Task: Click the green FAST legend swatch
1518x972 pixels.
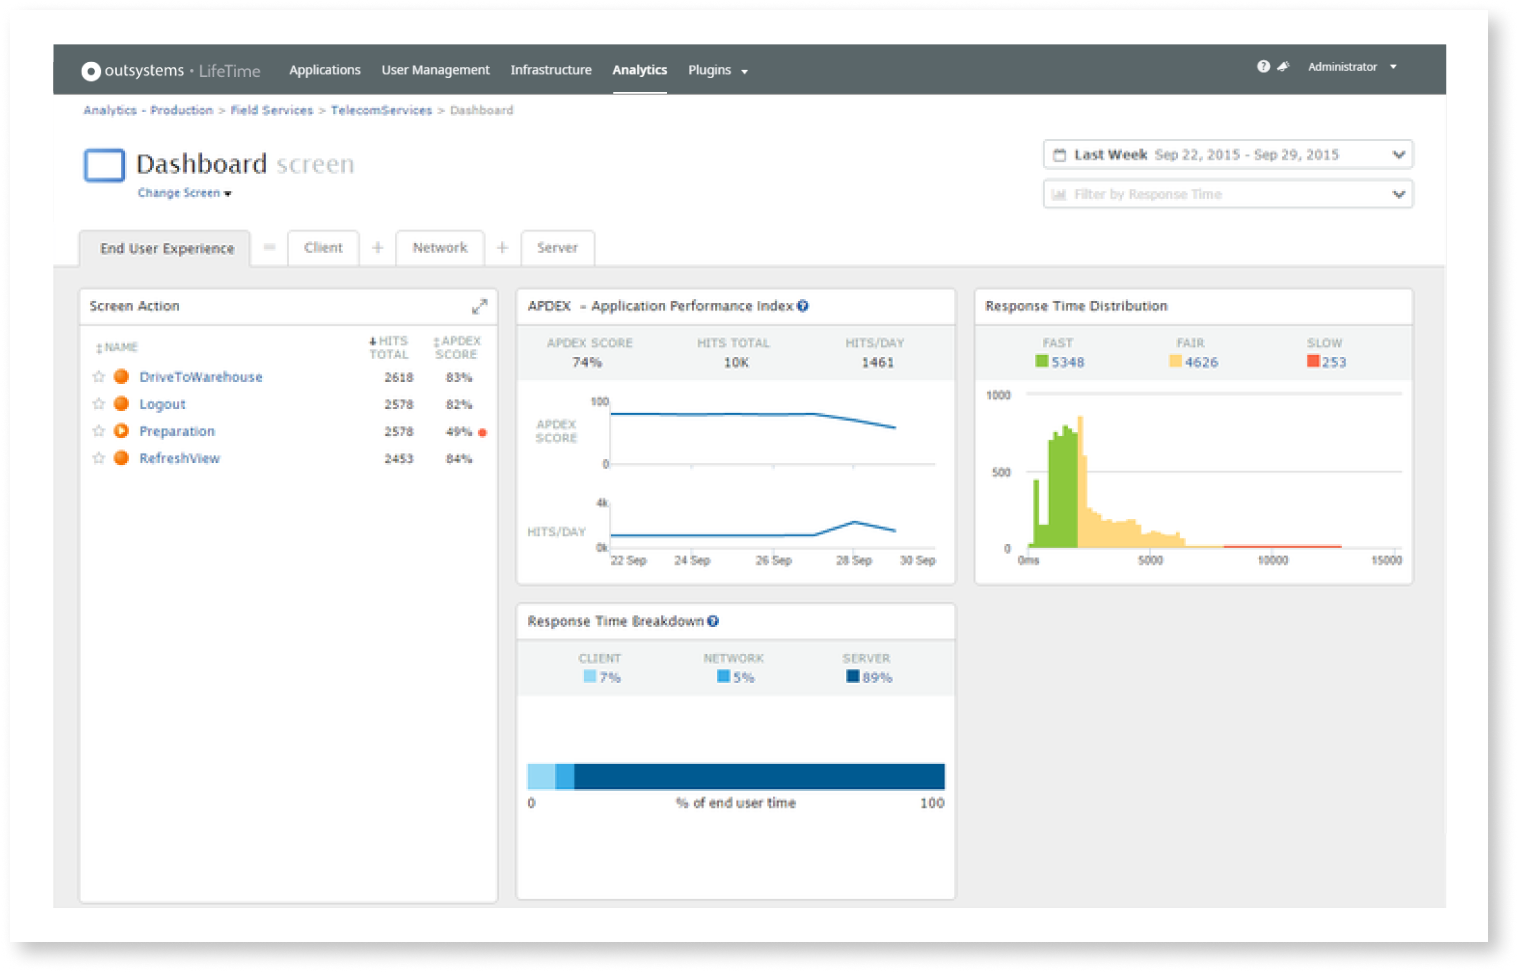Action: pos(1041,360)
